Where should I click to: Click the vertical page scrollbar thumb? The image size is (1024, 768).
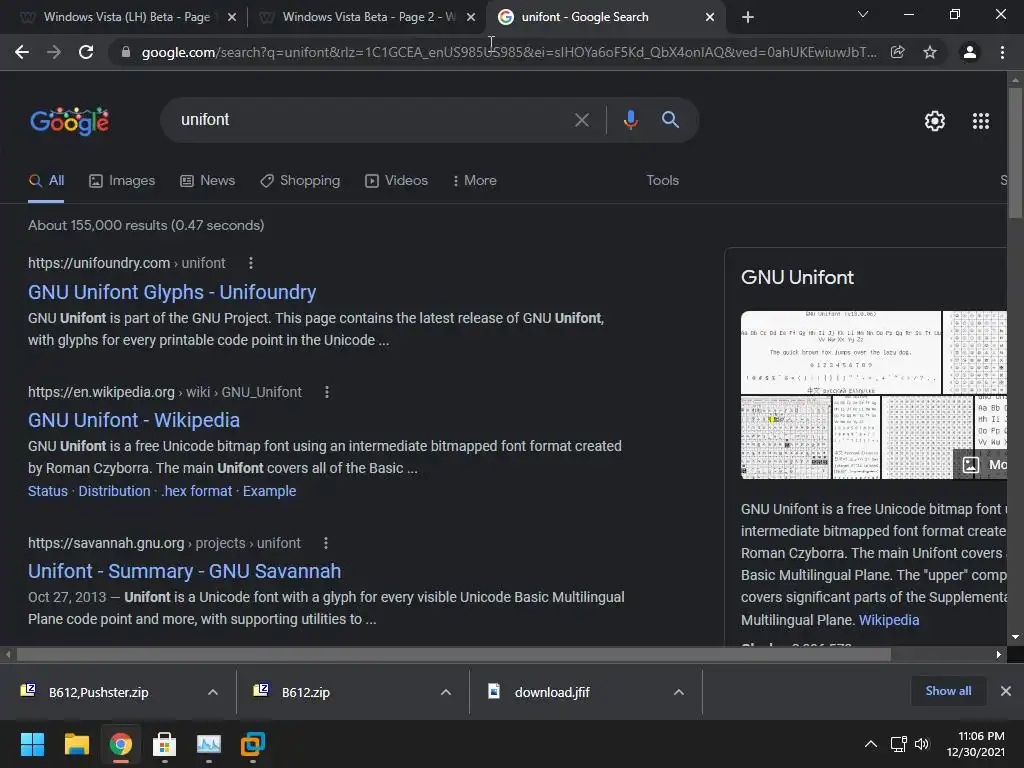[x=1015, y=153]
